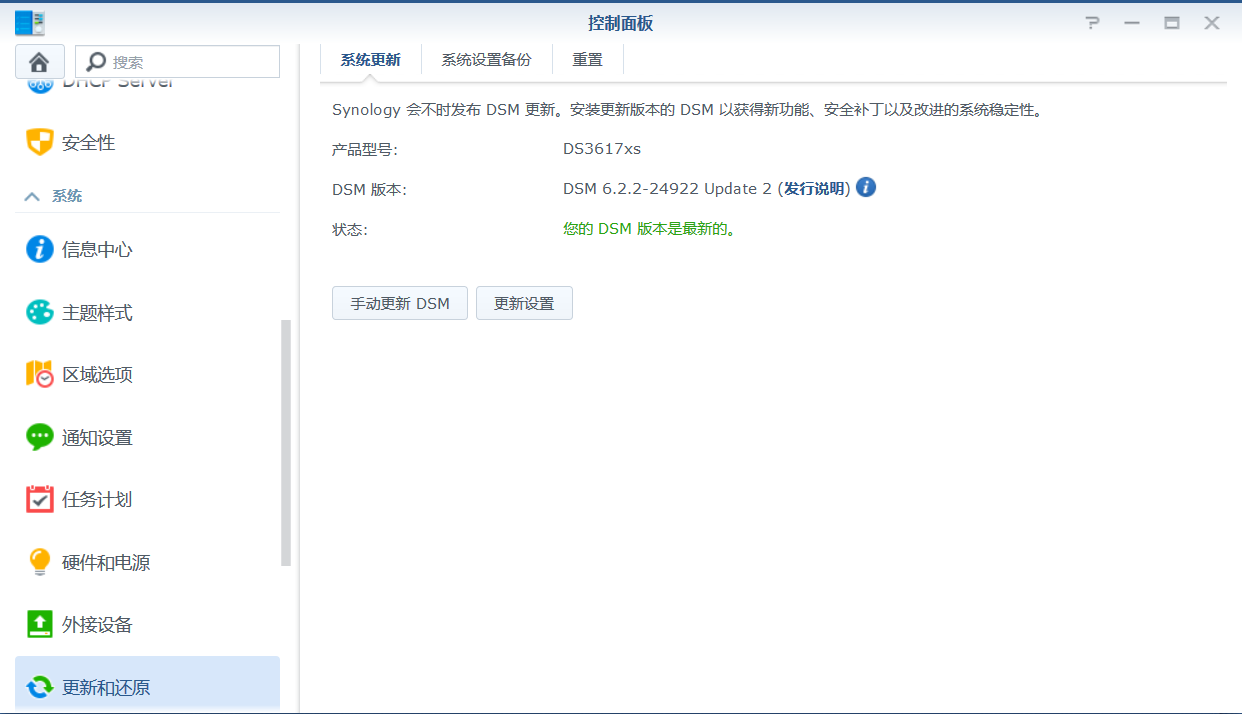Click the Home icon button
Image resolution: width=1242 pixels, height=714 pixels.
40,62
